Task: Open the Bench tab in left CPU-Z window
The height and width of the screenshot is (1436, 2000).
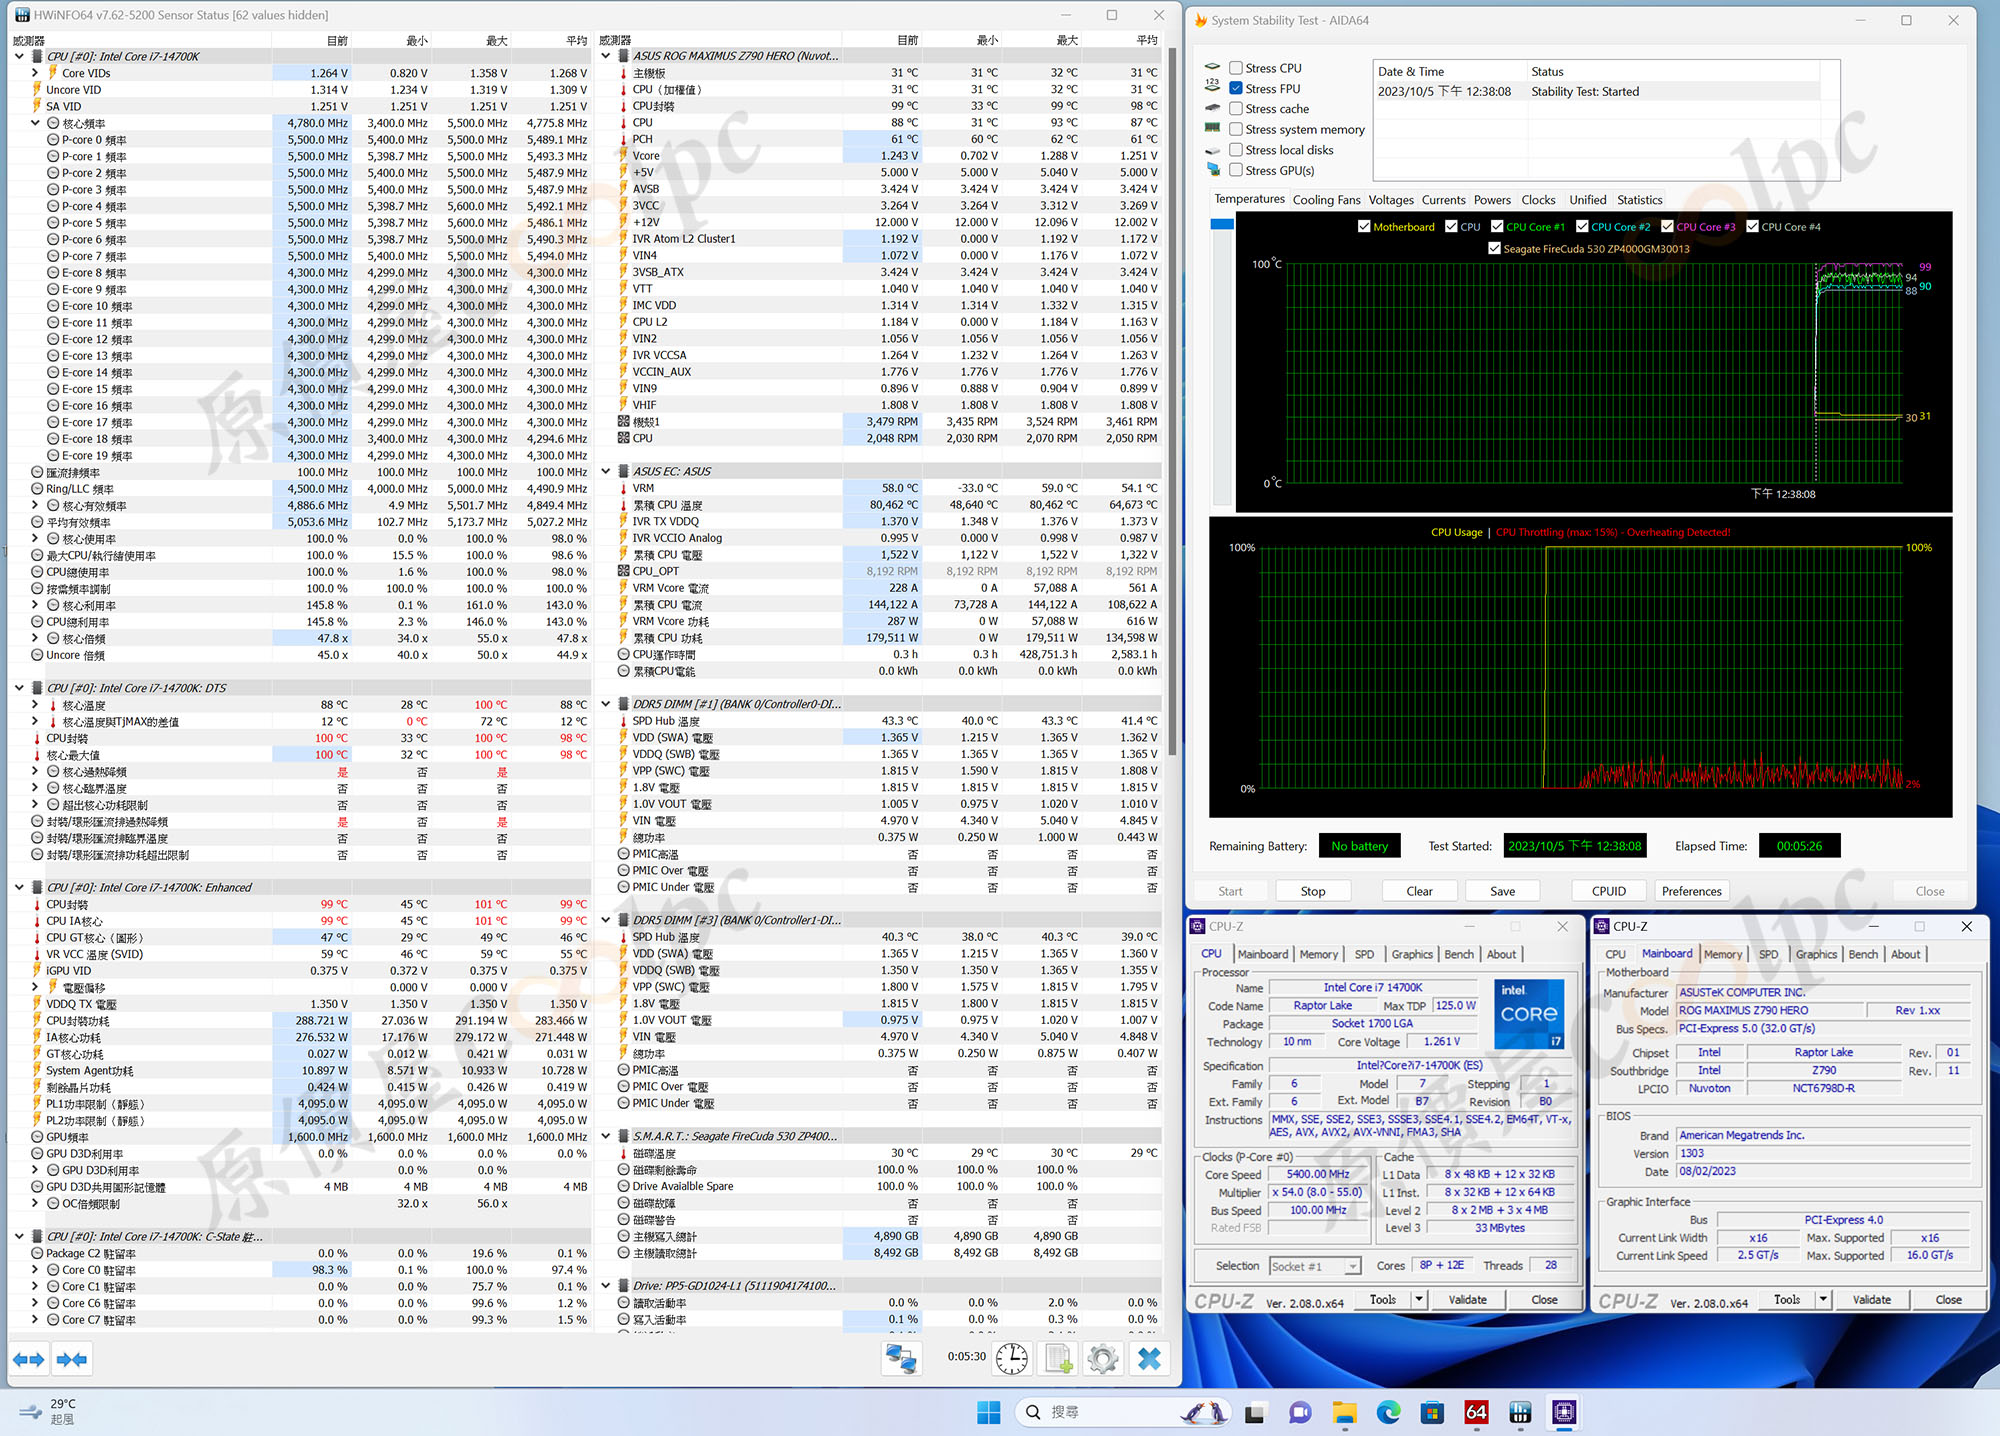Action: tap(1459, 955)
